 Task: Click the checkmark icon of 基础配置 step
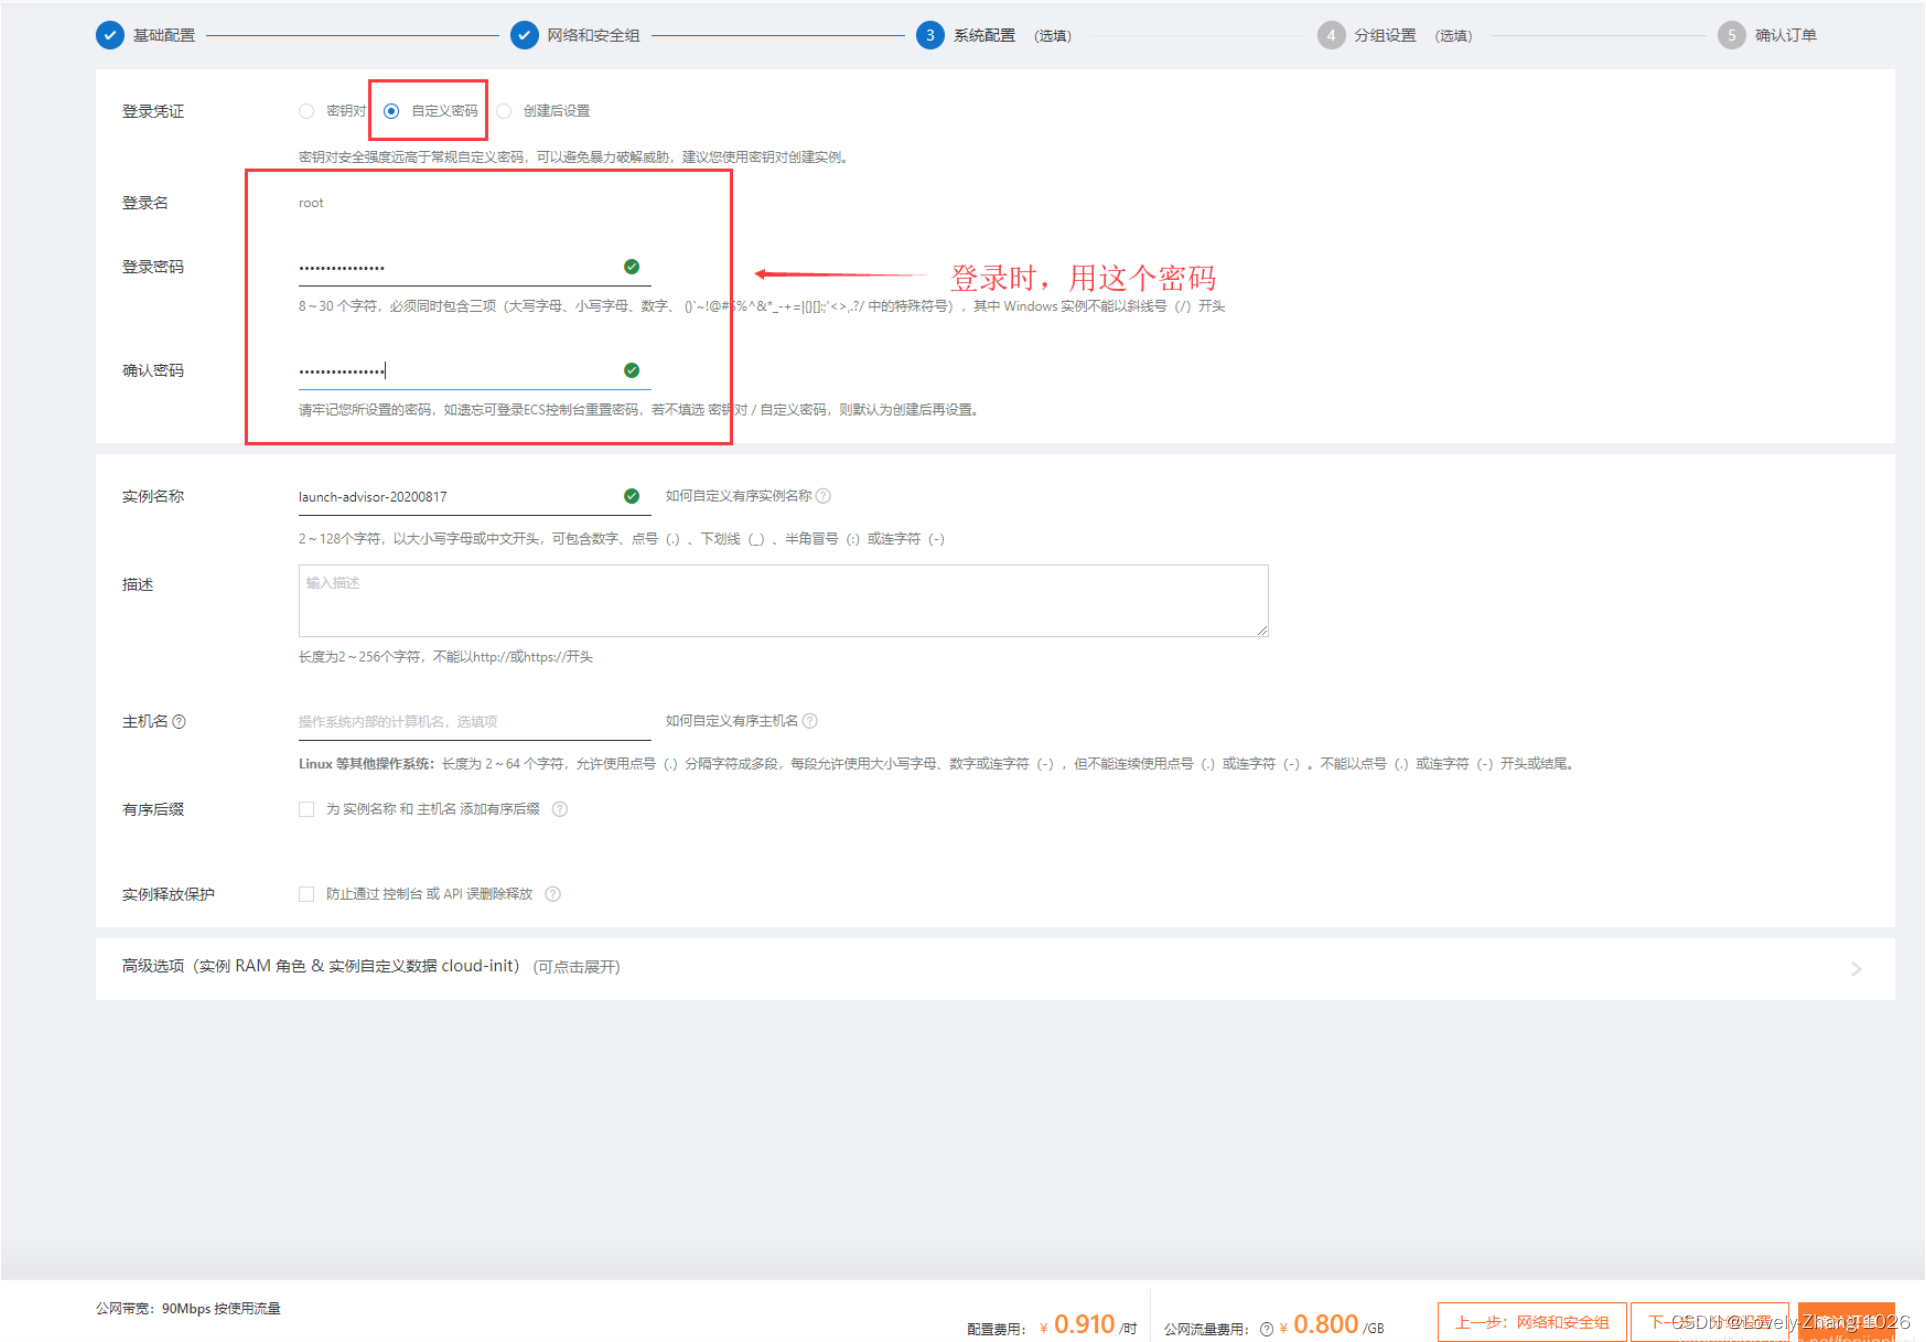tap(110, 35)
